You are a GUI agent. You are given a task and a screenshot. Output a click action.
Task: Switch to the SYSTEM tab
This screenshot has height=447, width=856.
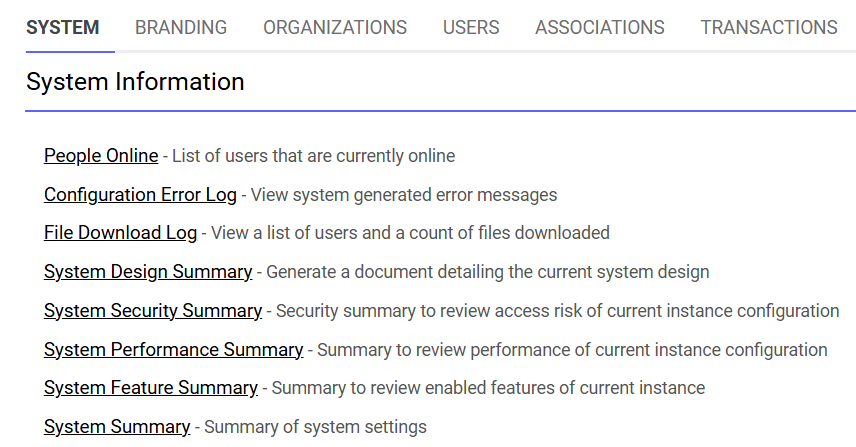click(63, 27)
